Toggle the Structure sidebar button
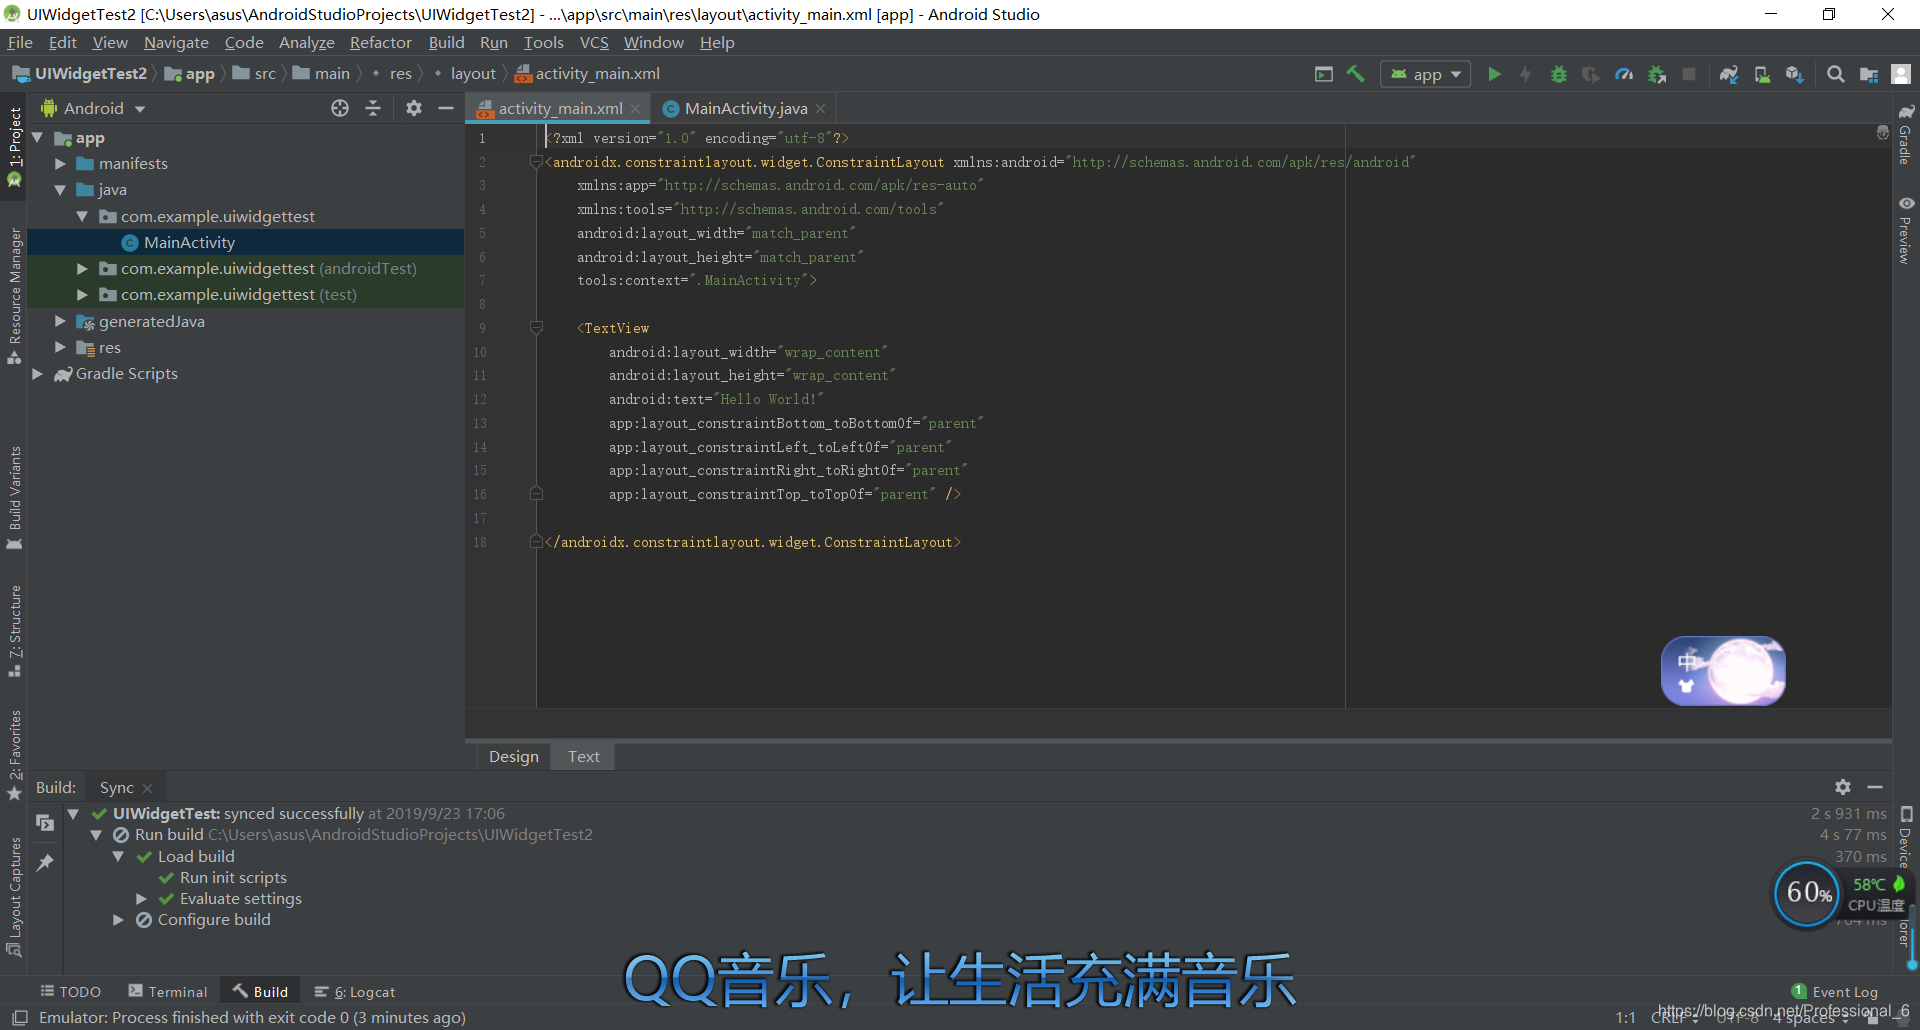This screenshot has height=1030, width=1920. click(14, 631)
